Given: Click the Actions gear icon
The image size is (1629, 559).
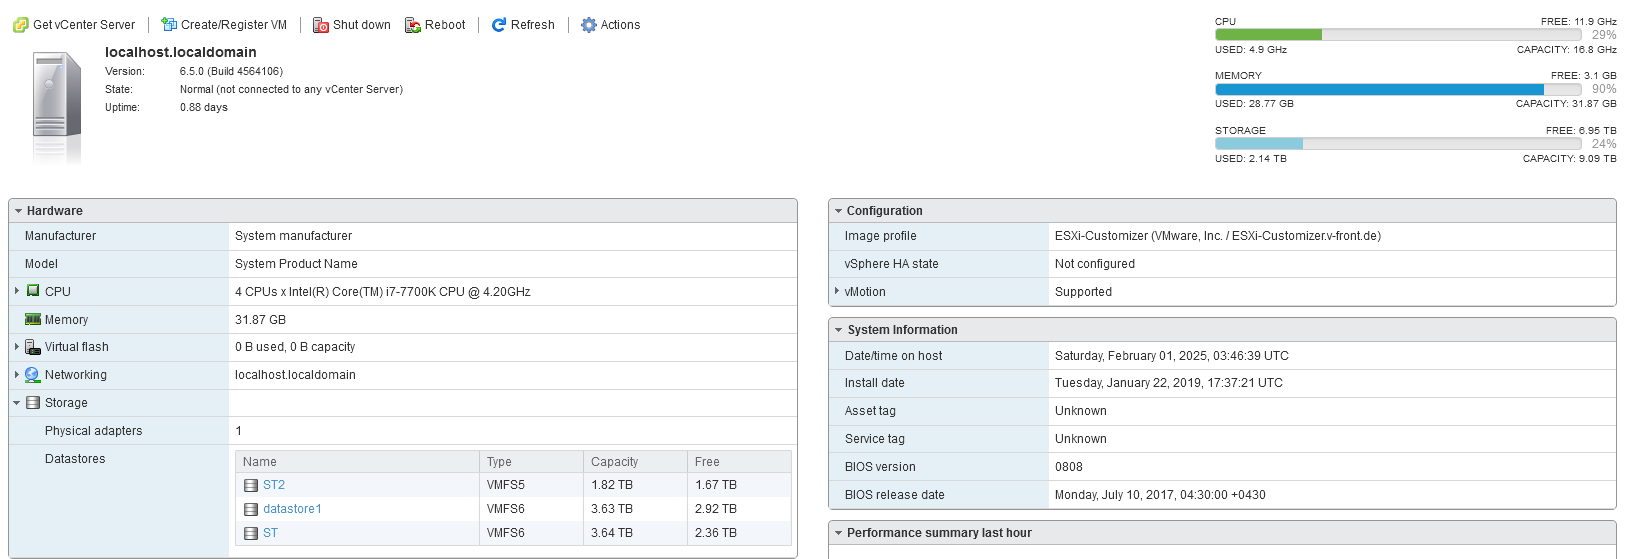Looking at the screenshot, I should [589, 25].
